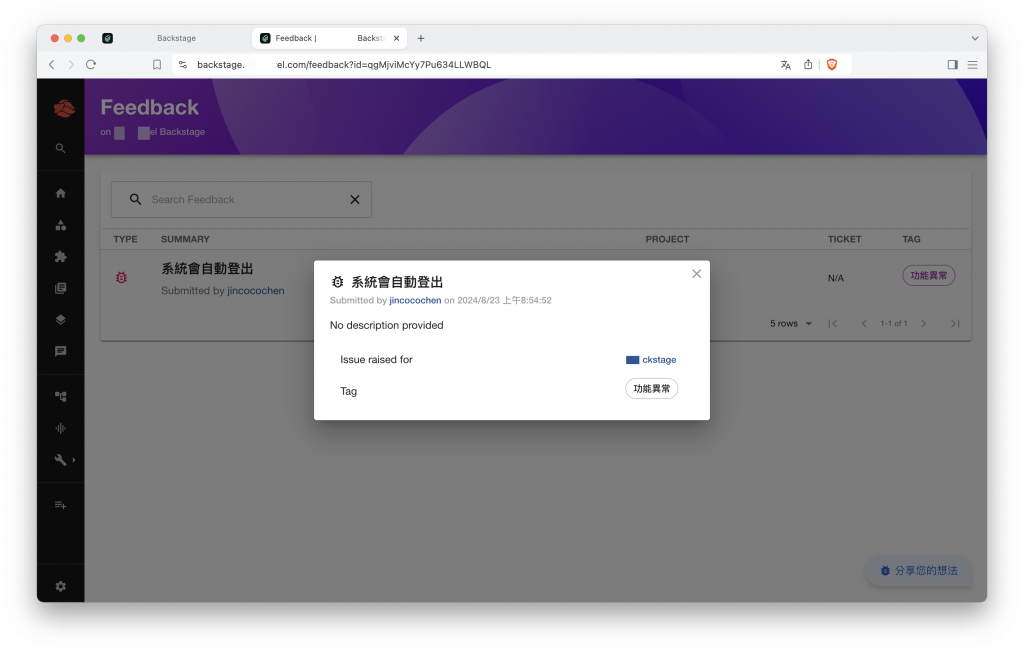
Task: Open the playlist-add icon in sidebar
Action: tap(61, 505)
